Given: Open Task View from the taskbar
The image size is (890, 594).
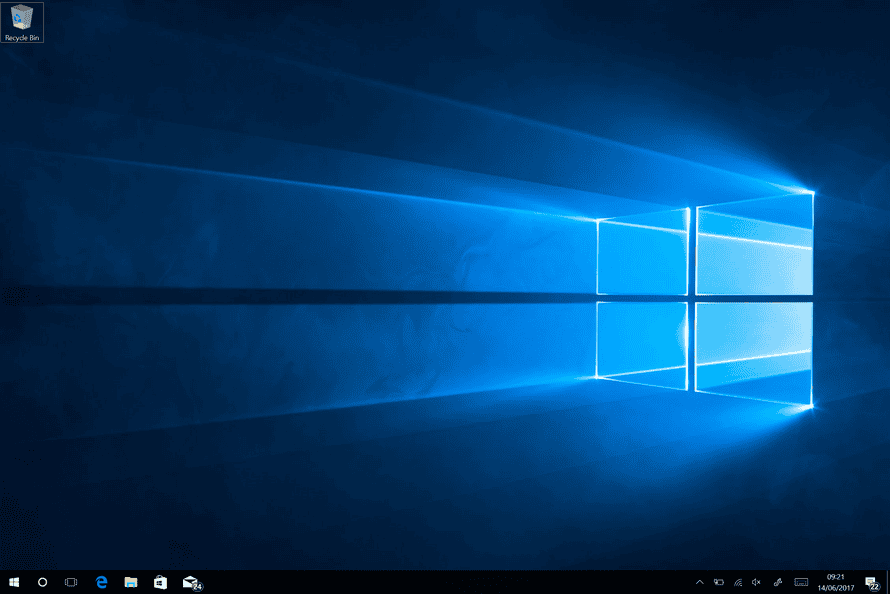Looking at the screenshot, I should pyautogui.click(x=72, y=581).
